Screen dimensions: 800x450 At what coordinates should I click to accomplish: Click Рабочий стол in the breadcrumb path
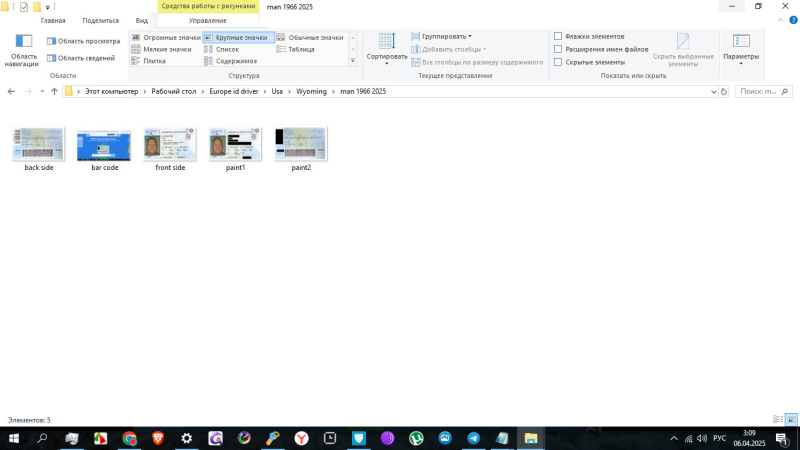[172, 91]
